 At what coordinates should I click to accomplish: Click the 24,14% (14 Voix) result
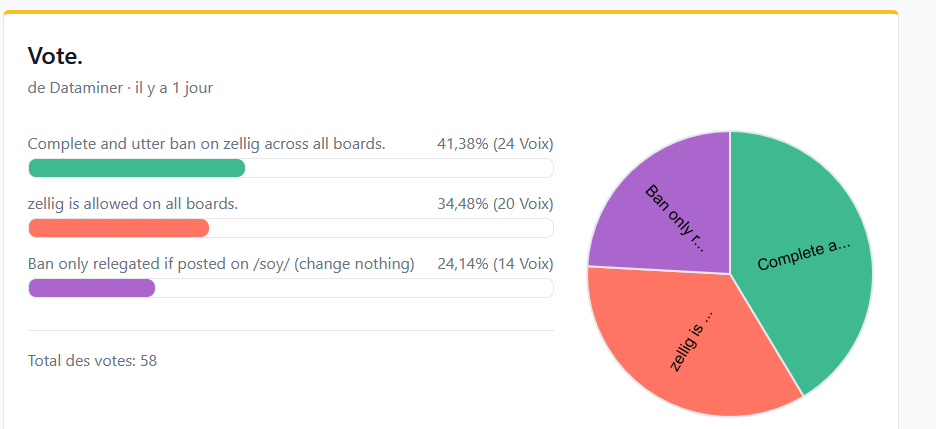pos(495,264)
